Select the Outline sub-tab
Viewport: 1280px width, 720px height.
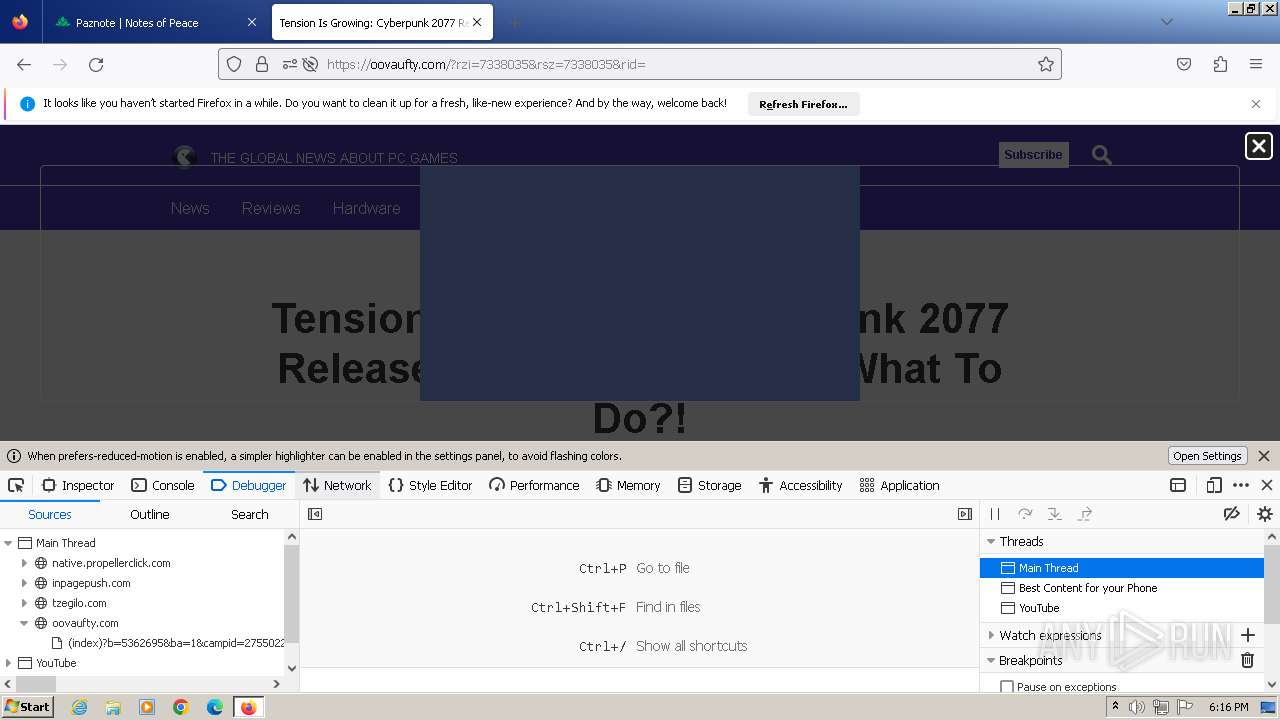(x=150, y=514)
